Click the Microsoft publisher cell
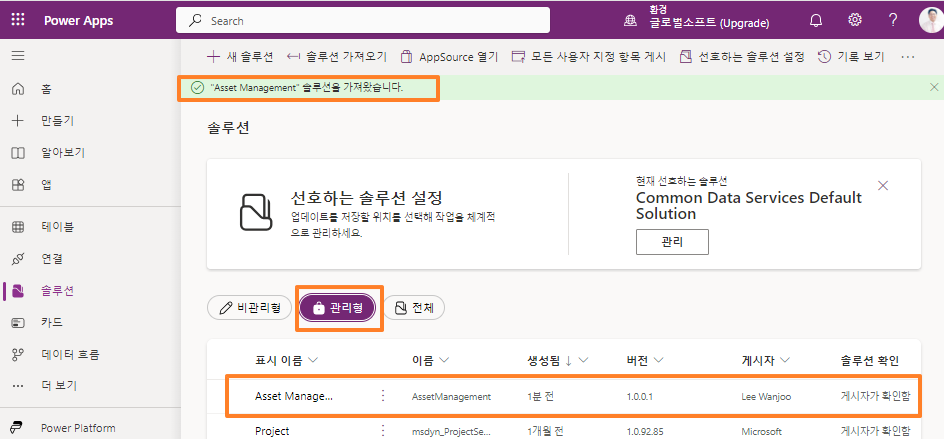944x439 pixels. click(761, 432)
